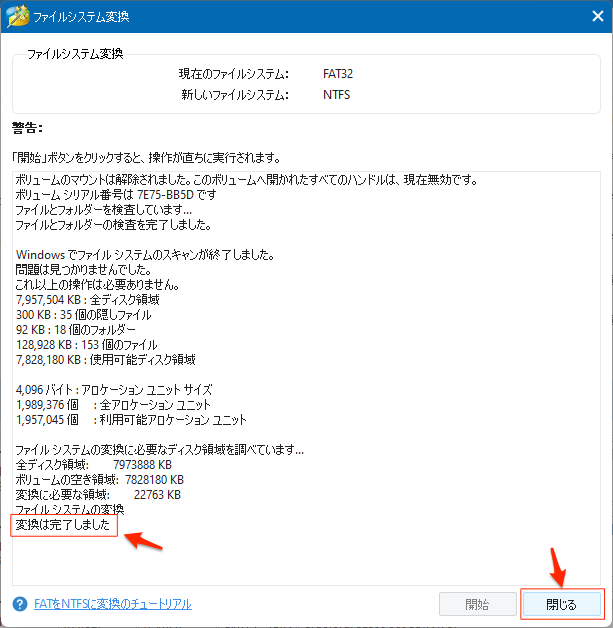Click the 7,957,504 KB 全ディスク領域 line
Viewport: 613px width, 628px height.
87,299
